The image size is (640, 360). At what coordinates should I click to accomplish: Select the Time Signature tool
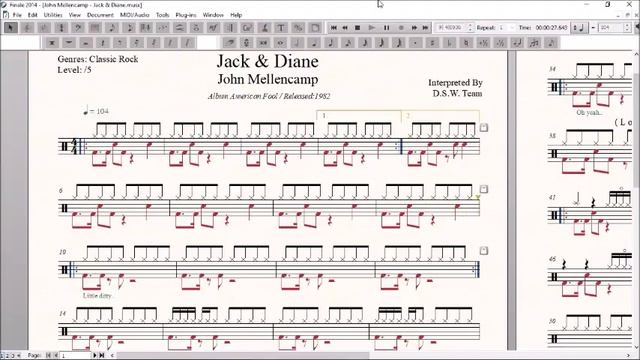tap(61, 28)
